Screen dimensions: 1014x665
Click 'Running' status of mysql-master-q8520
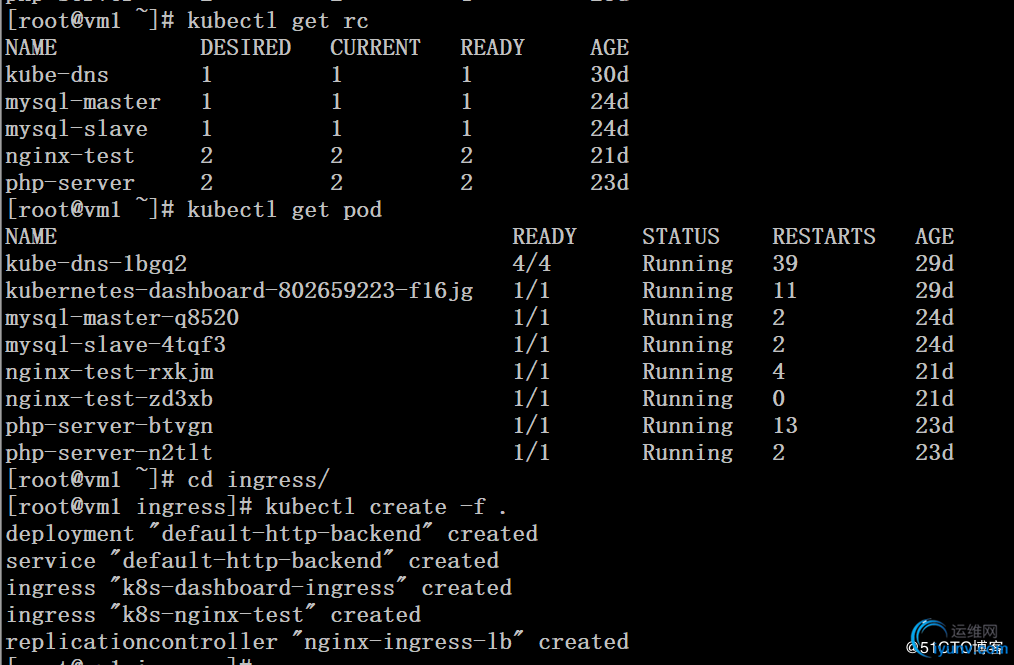pos(687,318)
